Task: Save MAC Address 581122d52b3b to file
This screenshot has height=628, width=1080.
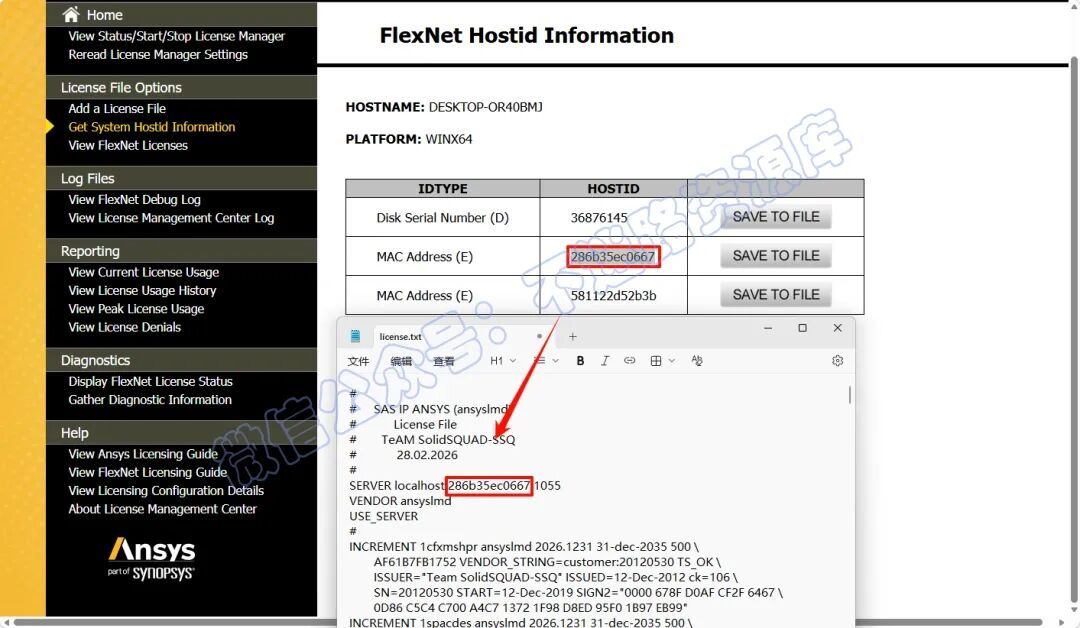Action: [x=776, y=295]
